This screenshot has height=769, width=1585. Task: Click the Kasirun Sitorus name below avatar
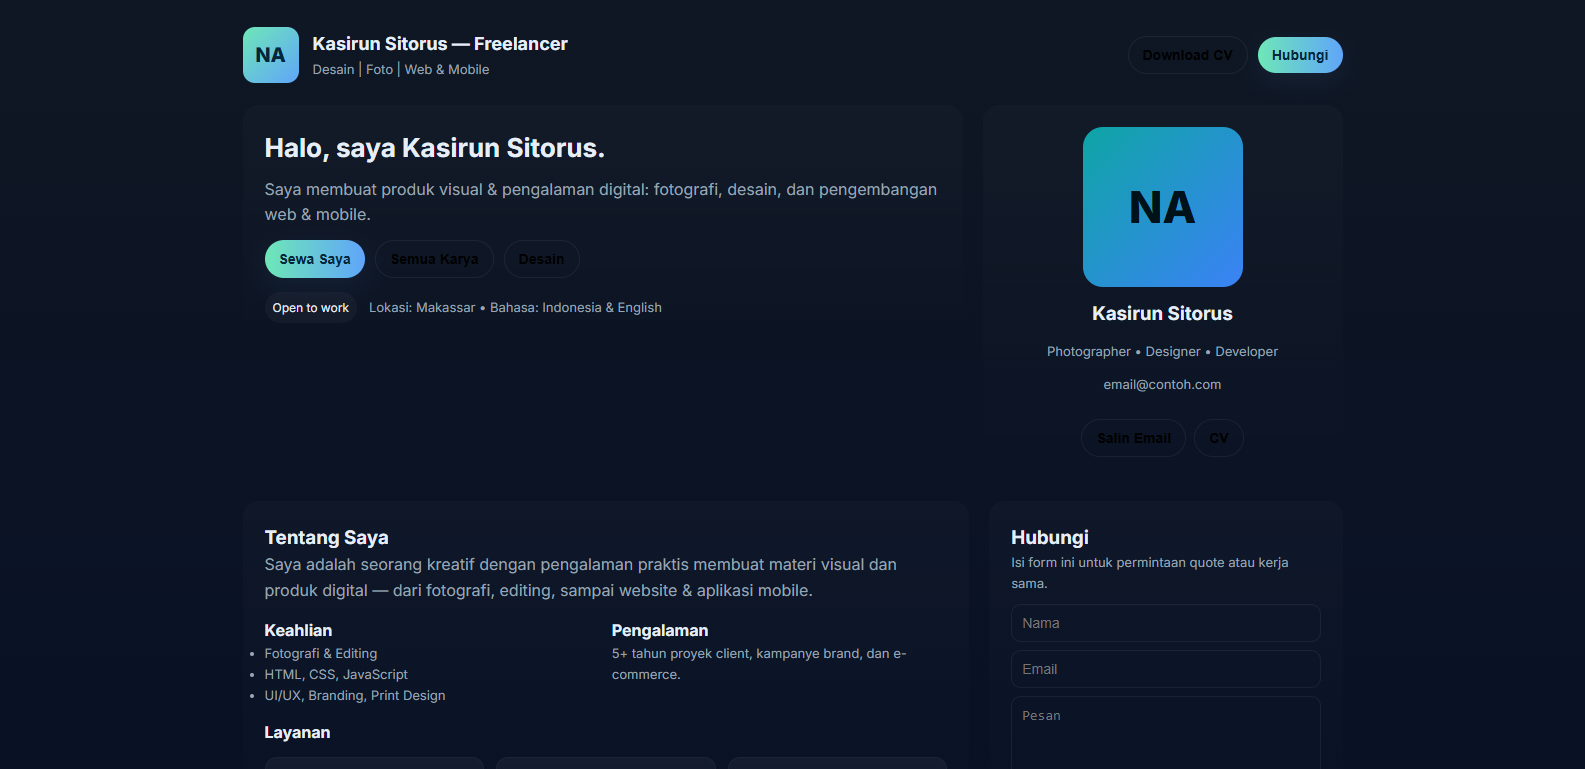point(1162,314)
